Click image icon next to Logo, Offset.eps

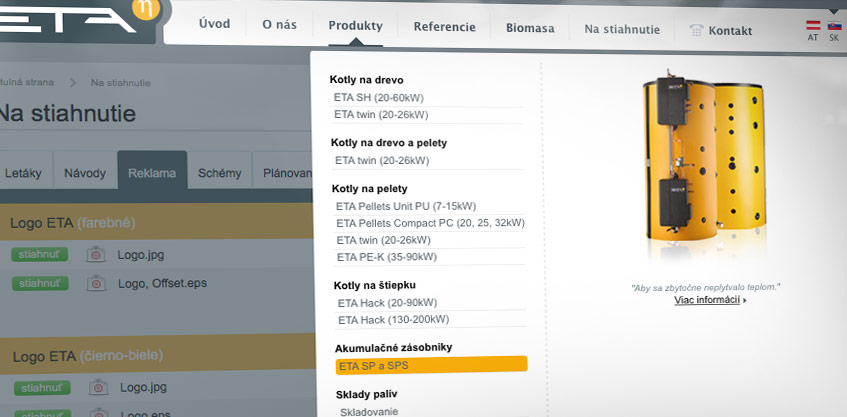point(96,283)
